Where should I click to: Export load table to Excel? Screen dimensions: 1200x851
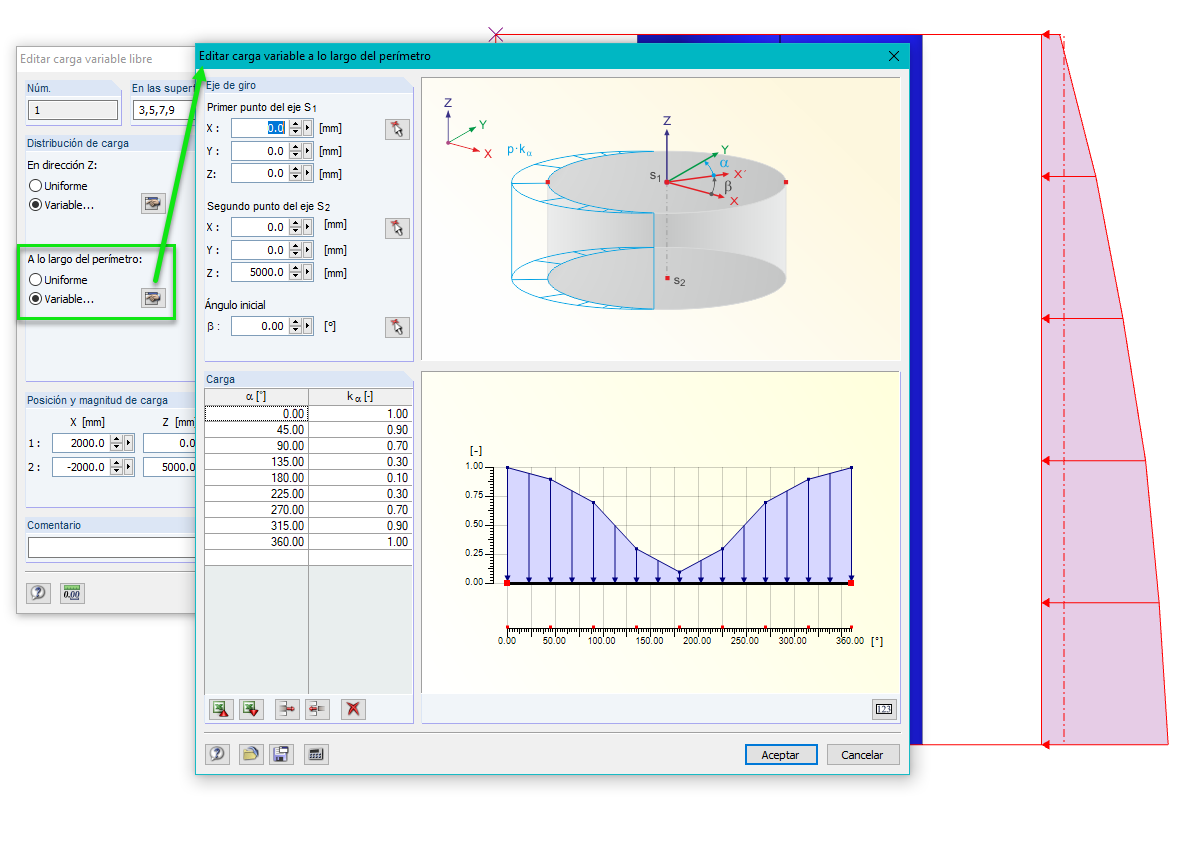pyautogui.click(x=221, y=709)
